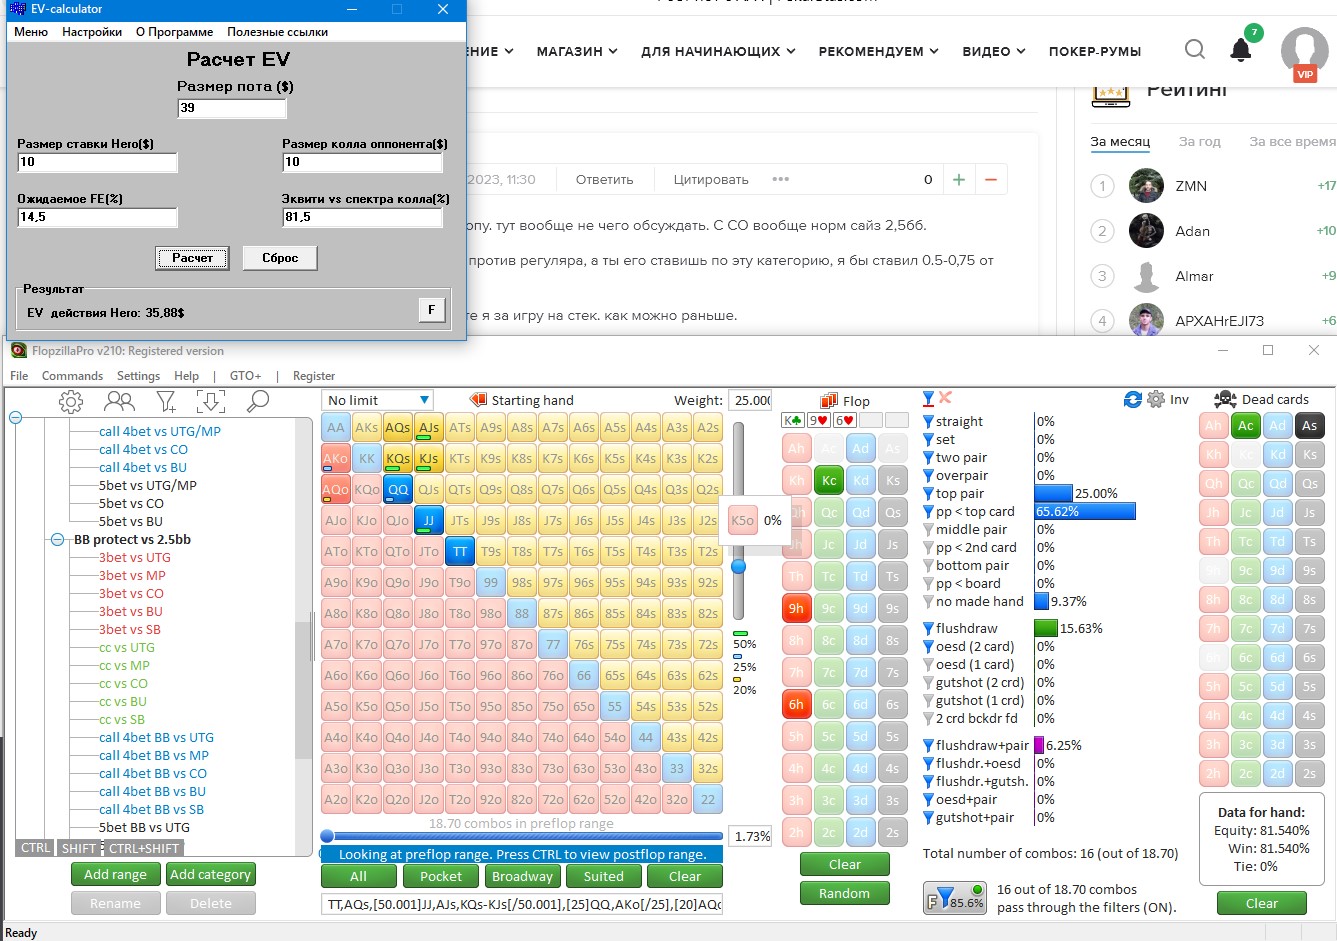Expand the МАГАЗИН website menu dropdown
1337x941 pixels.
tap(577, 51)
